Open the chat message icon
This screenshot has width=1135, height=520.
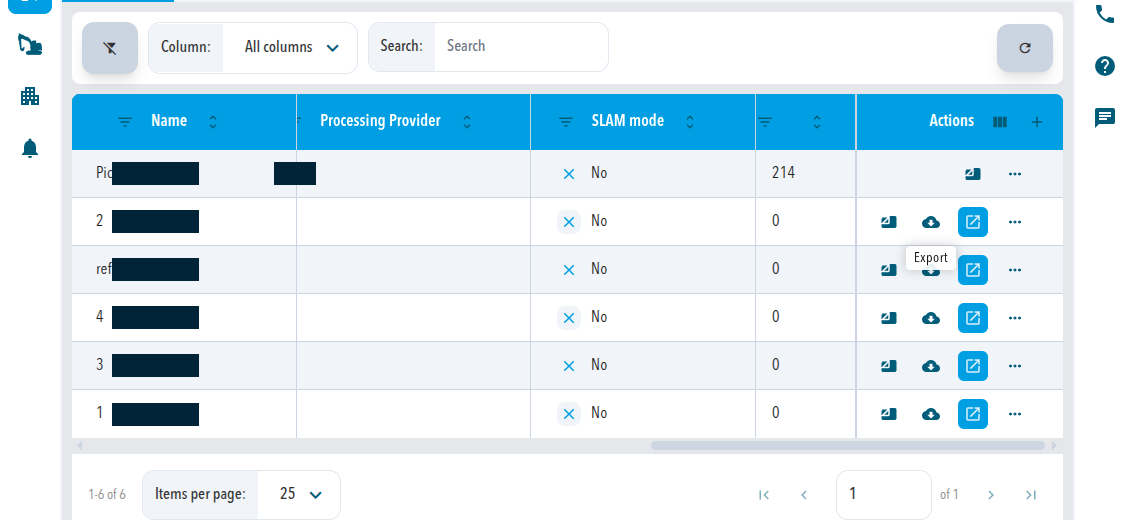tap(1105, 117)
